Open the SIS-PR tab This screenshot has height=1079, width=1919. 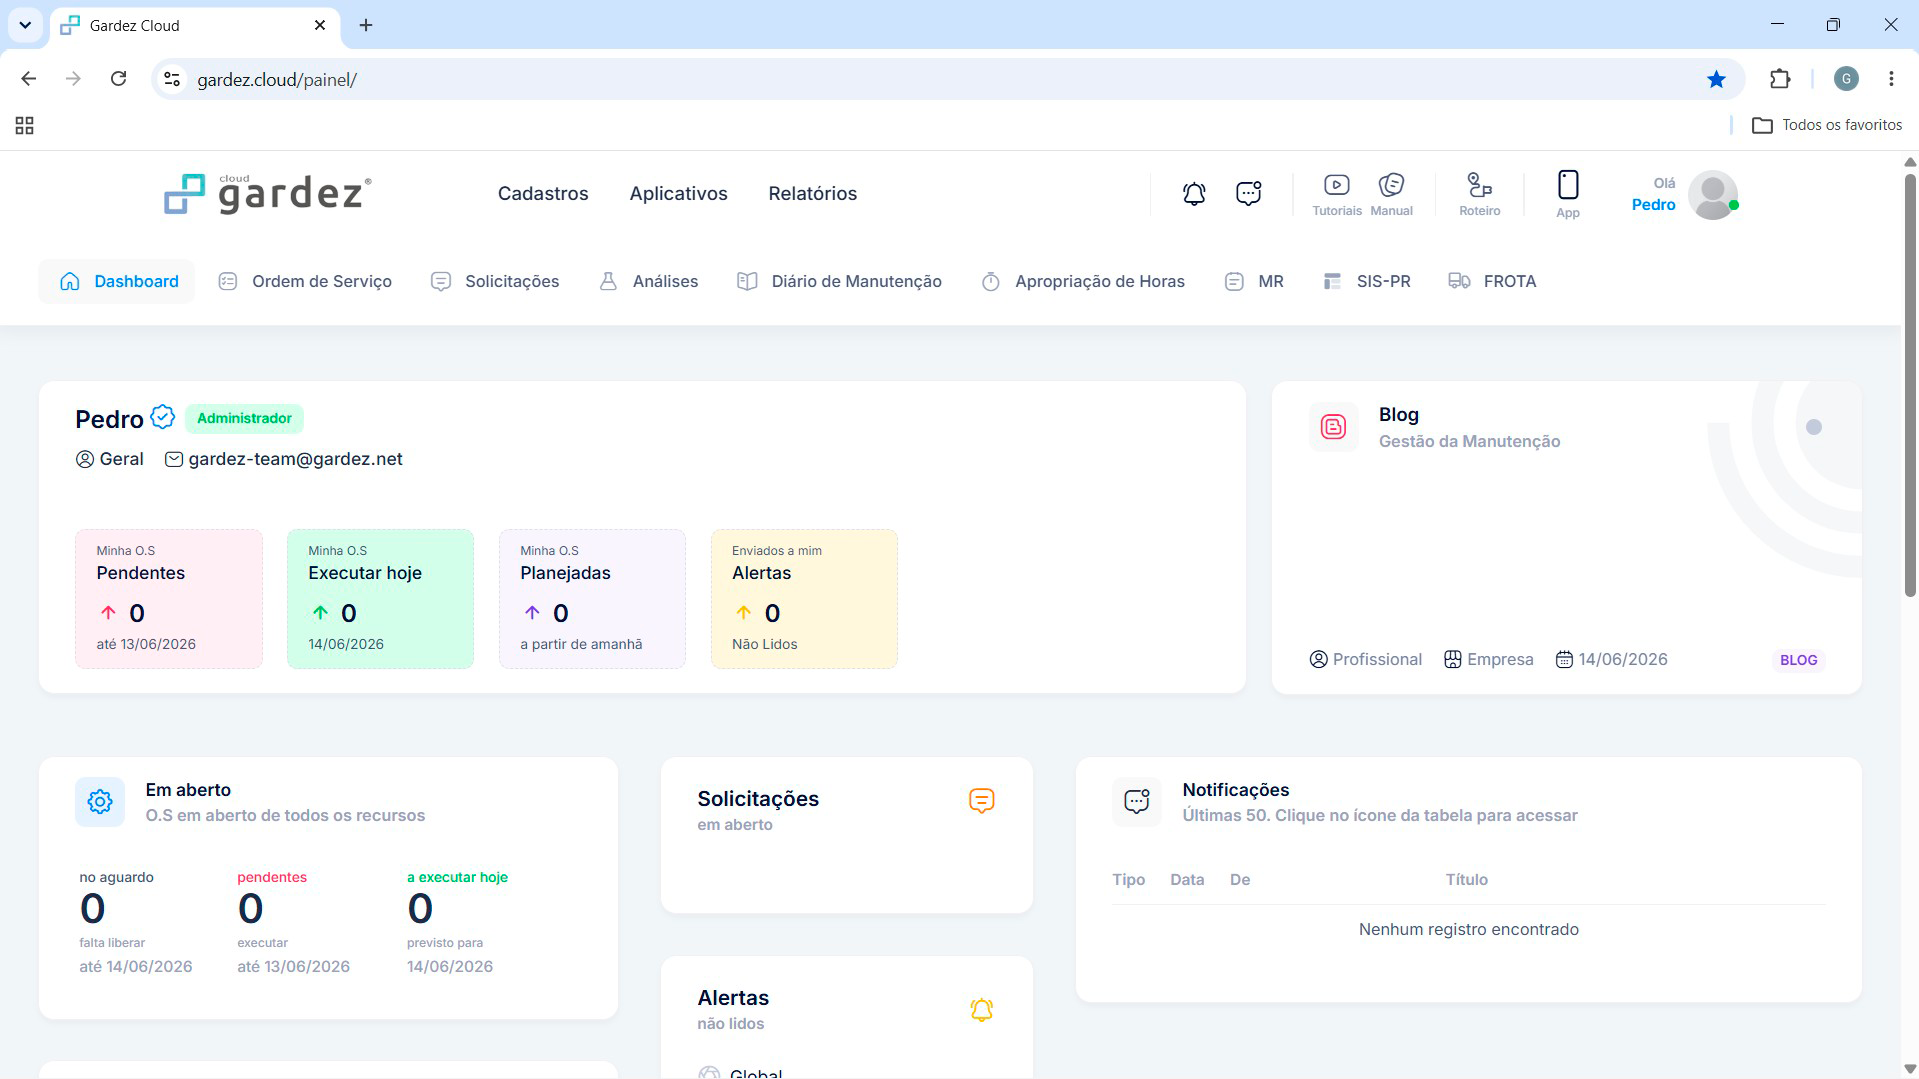[x=1366, y=282]
